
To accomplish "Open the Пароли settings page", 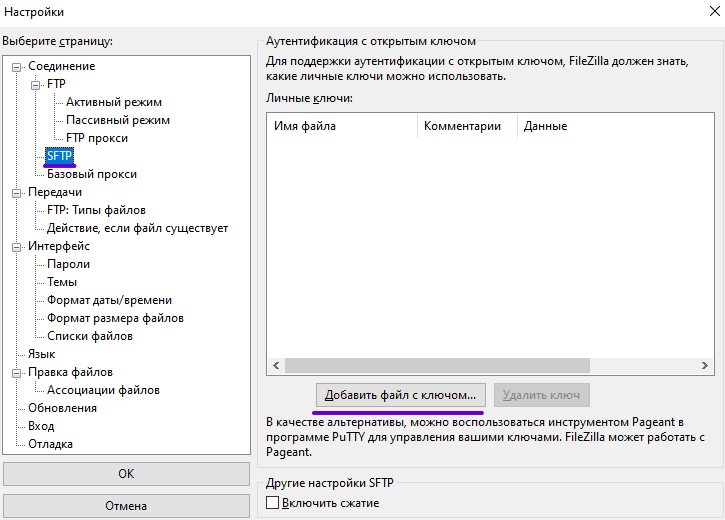I will click(x=68, y=264).
